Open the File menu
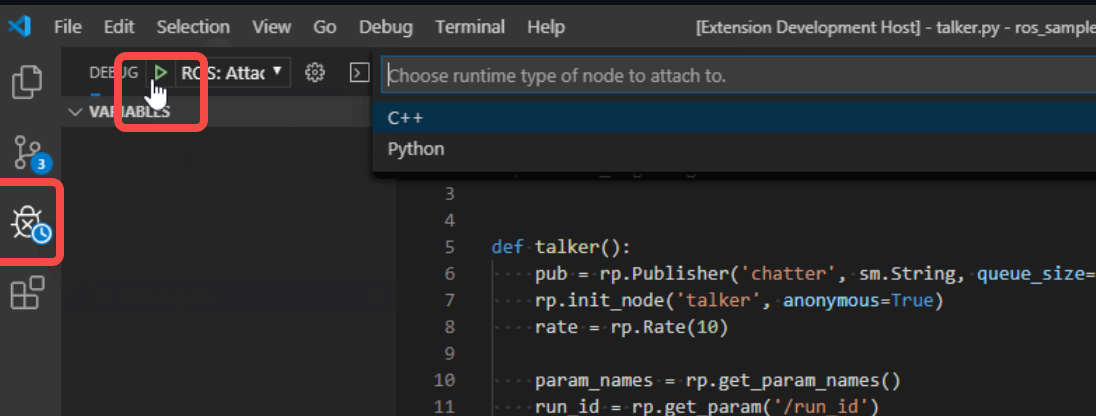Viewport: 1096px width, 416px height. [x=68, y=27]
